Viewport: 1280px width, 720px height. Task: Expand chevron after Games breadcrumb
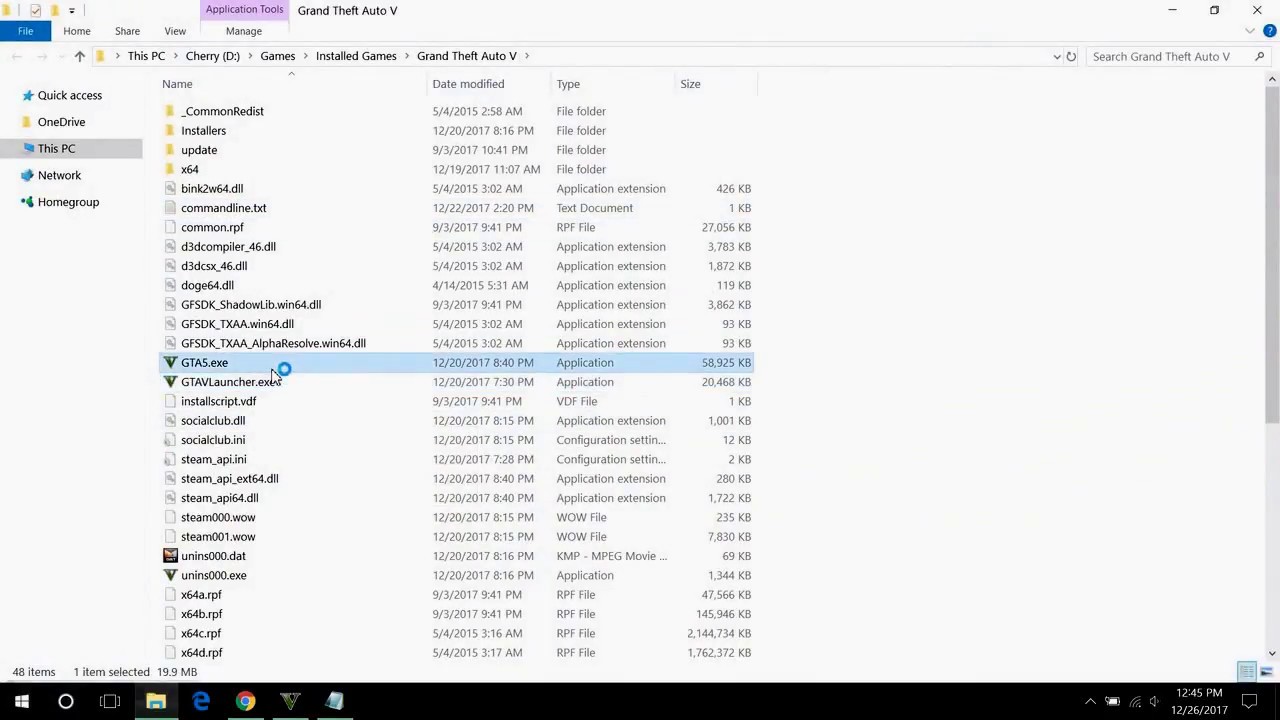point(305,56)
